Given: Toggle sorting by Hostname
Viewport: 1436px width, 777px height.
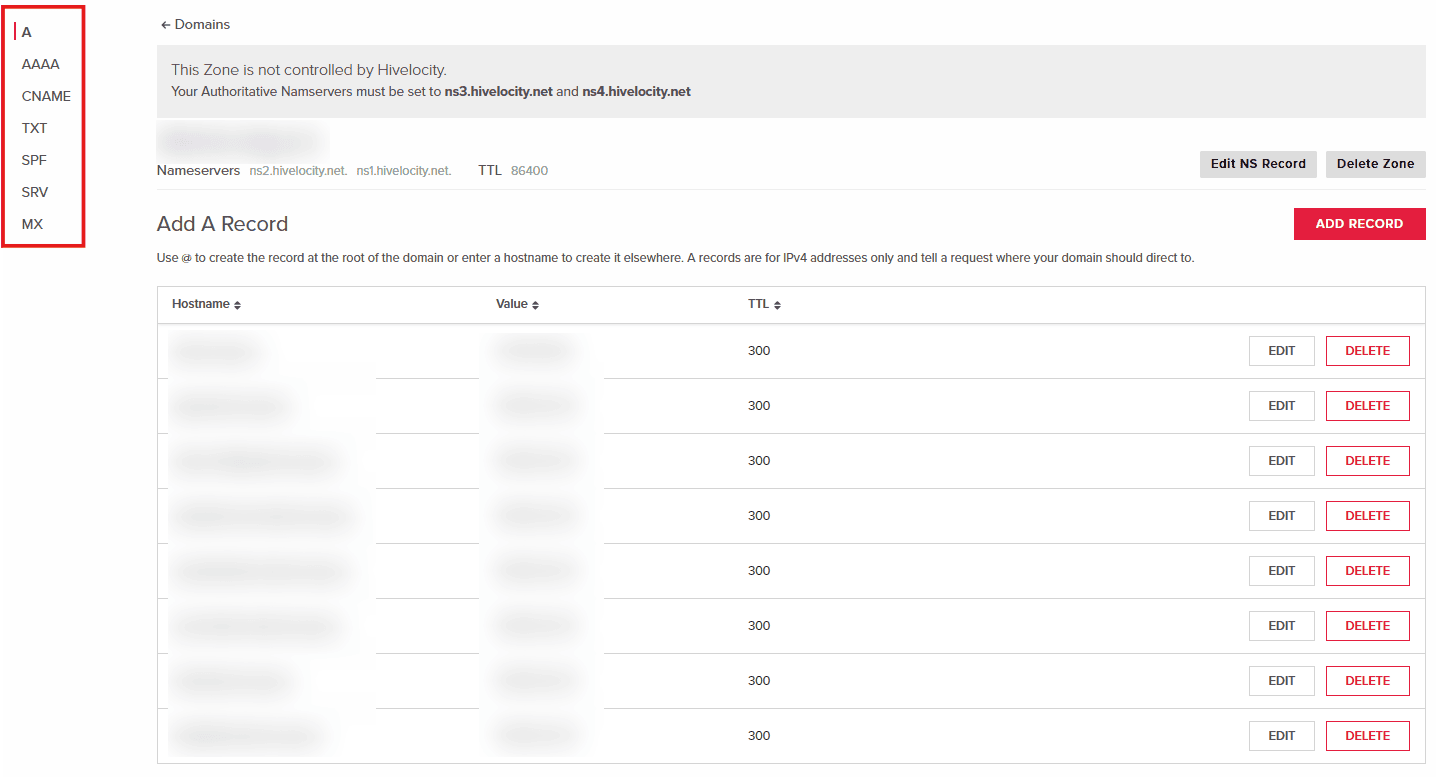Looking at the screenshot, I should (205, 304).
